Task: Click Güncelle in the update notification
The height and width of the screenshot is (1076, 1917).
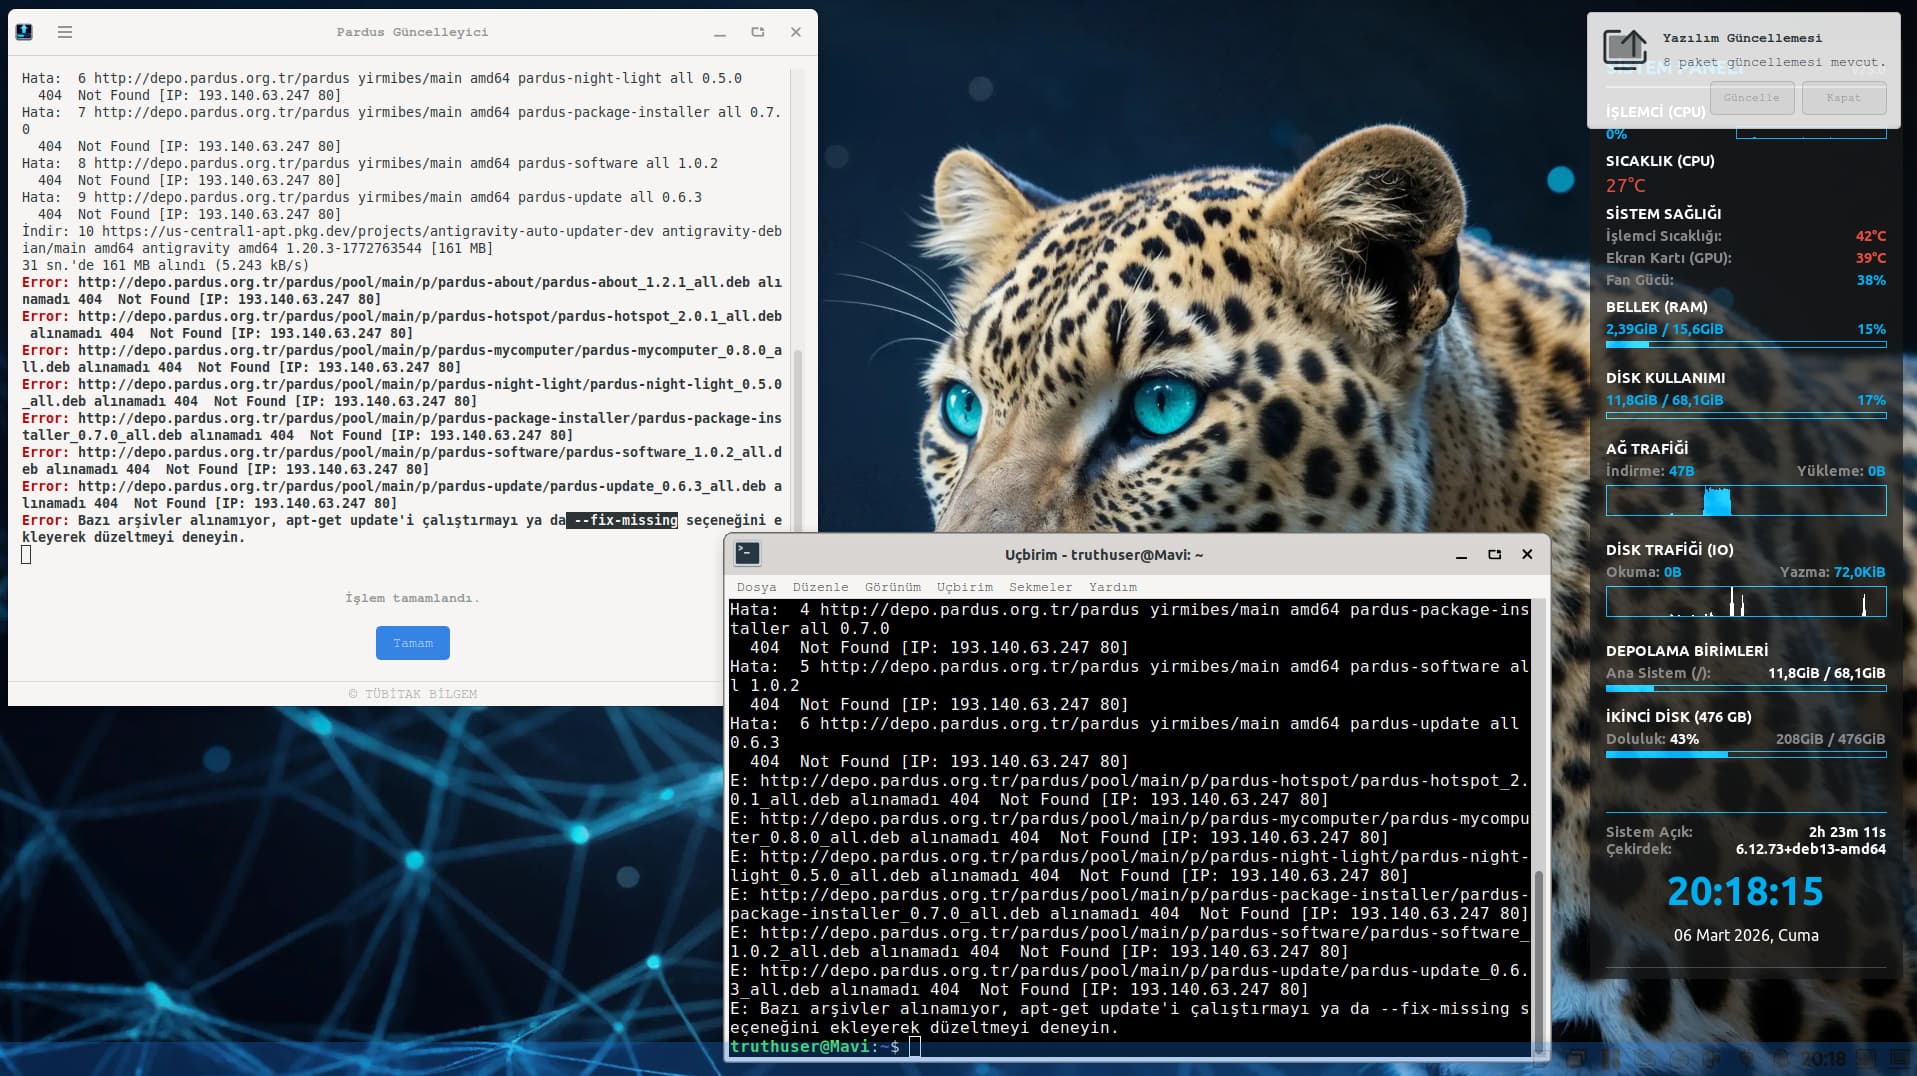Action: 1751,98
